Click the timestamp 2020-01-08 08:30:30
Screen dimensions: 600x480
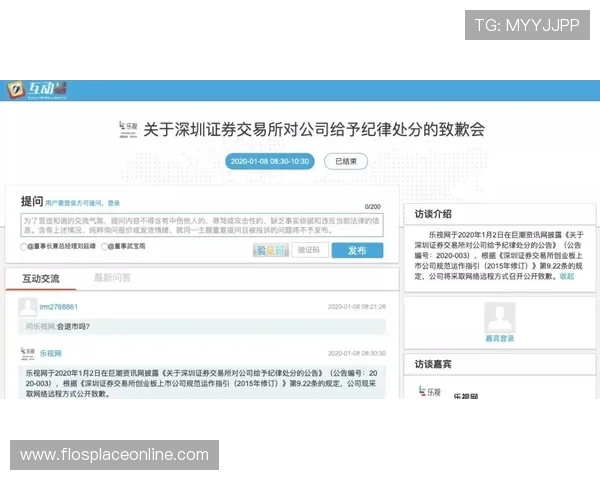pyautogui.click(x=357, y=353)
